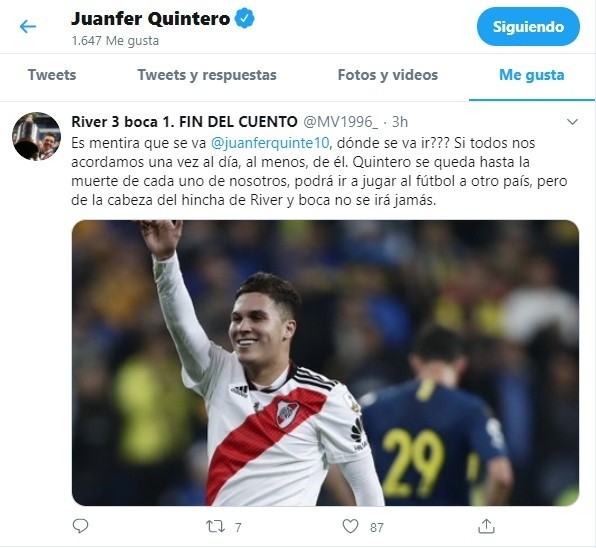Click the blue verified badge icon

click(244, 19)
